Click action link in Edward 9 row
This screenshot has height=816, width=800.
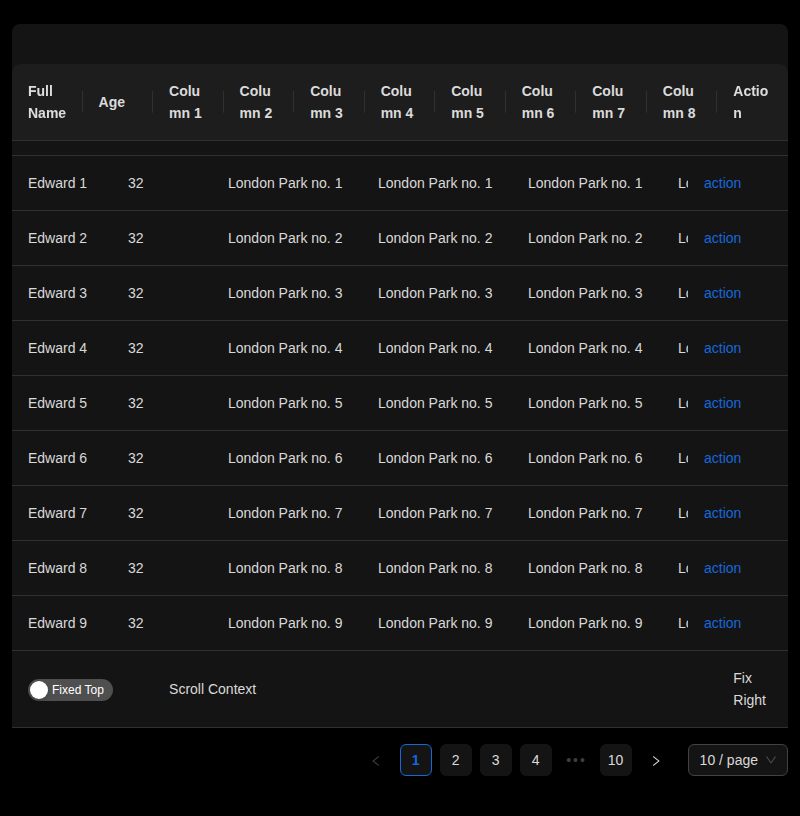coord(722,623)
